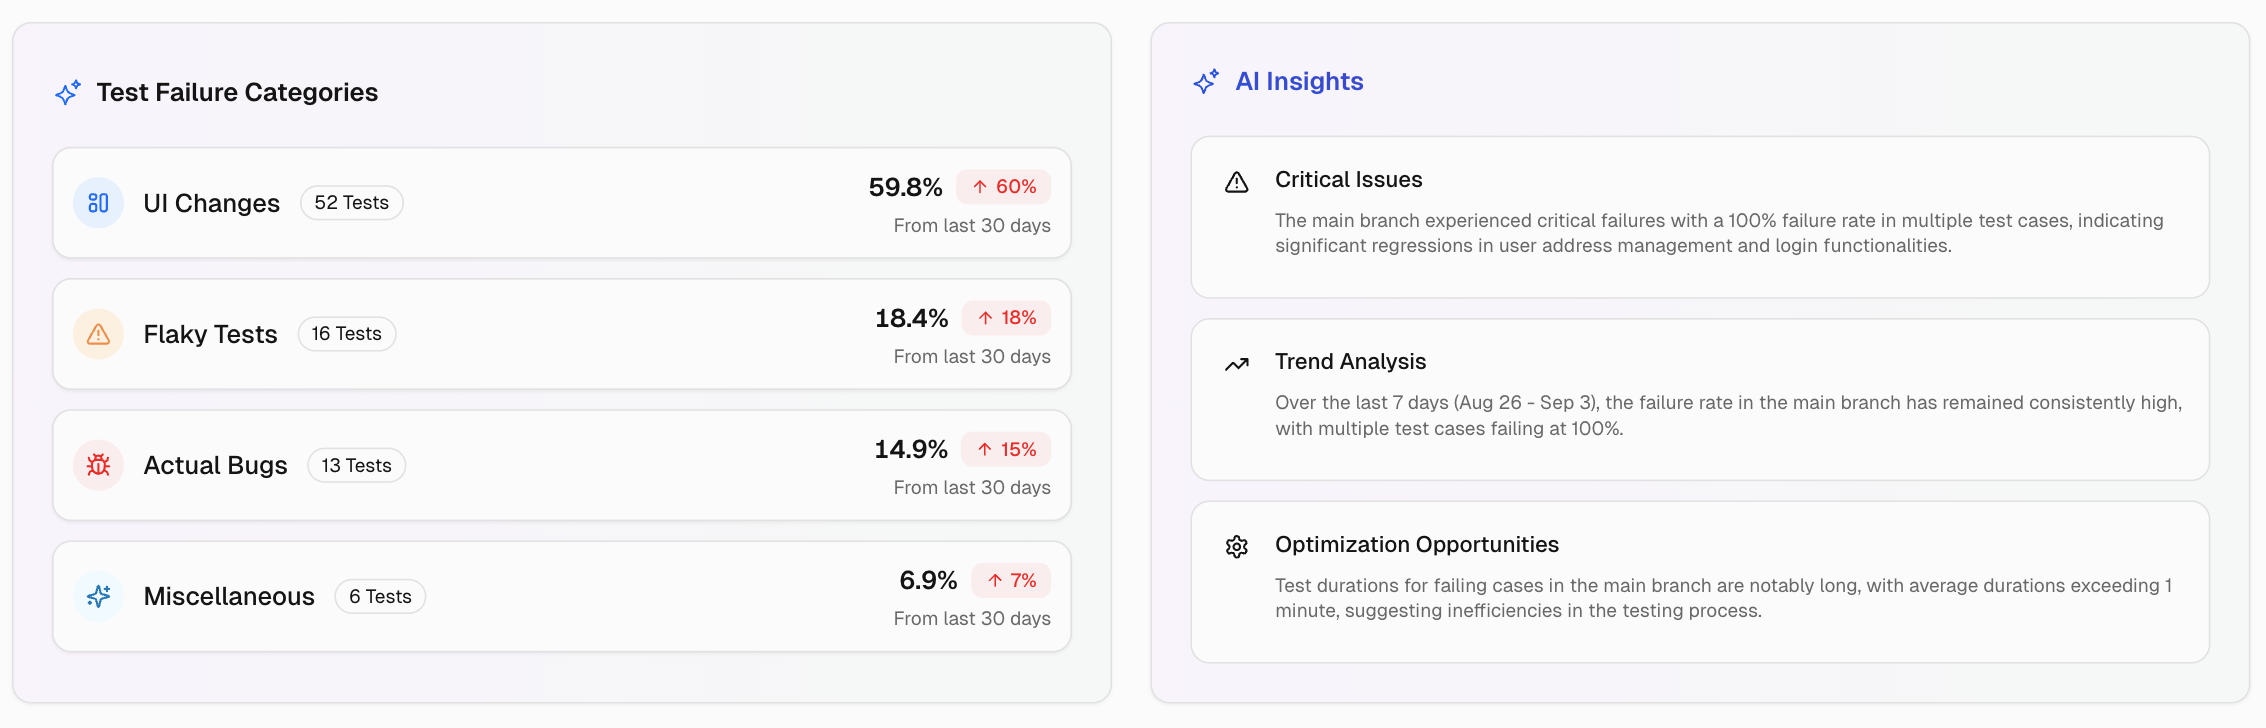The width and height of the screenshot is (2266, 728).
Task: Click the Optimization Opportunities gear icon
Action: click(1237, 546)
